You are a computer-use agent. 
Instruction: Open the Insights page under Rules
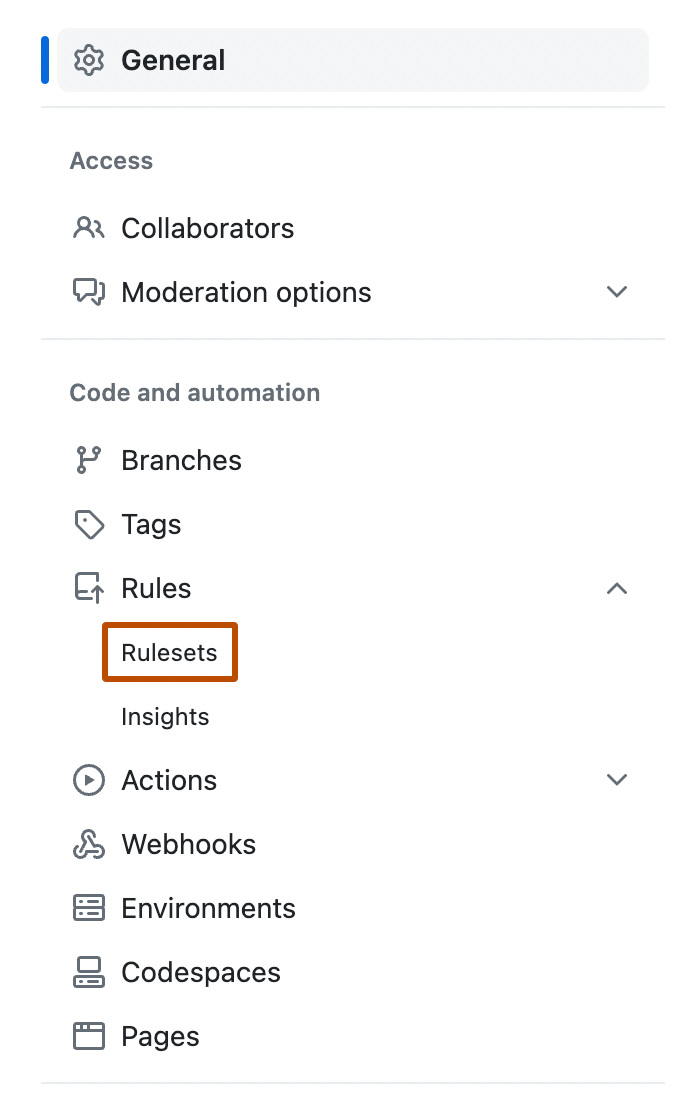coord(165,716)
